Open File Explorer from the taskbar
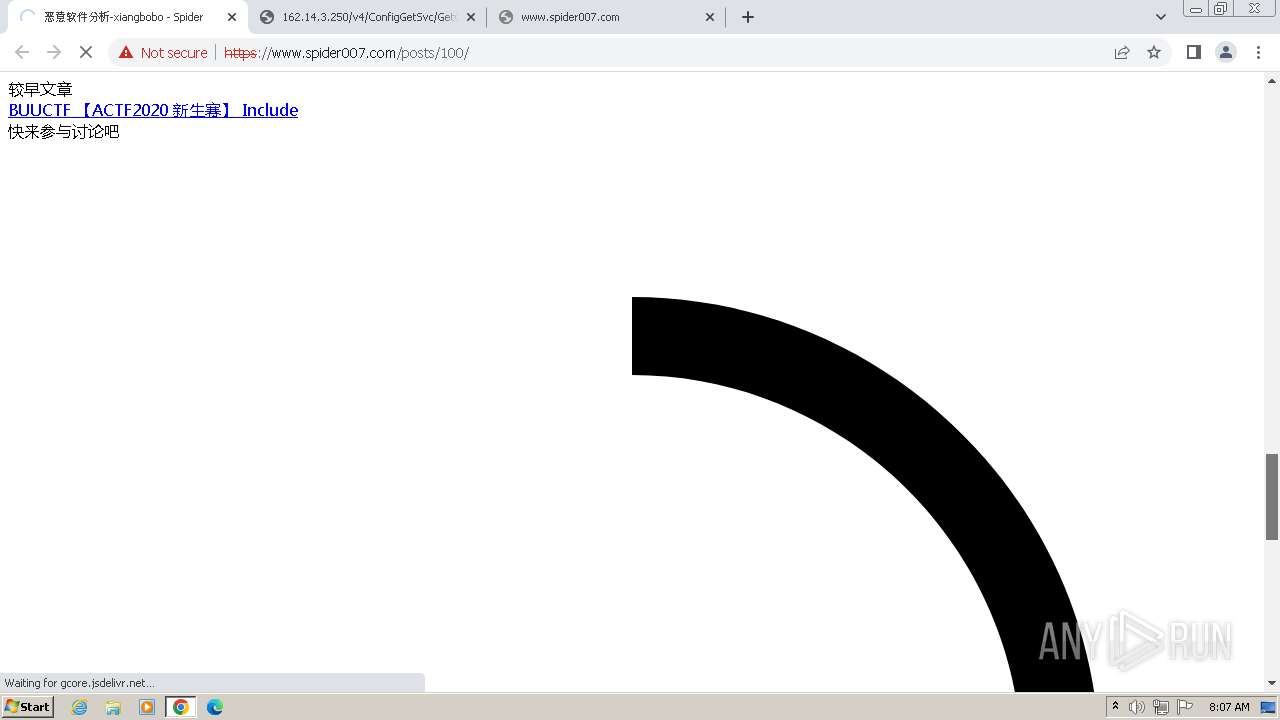The width and height of the screenshot is (1280, 720). (113, 707)
